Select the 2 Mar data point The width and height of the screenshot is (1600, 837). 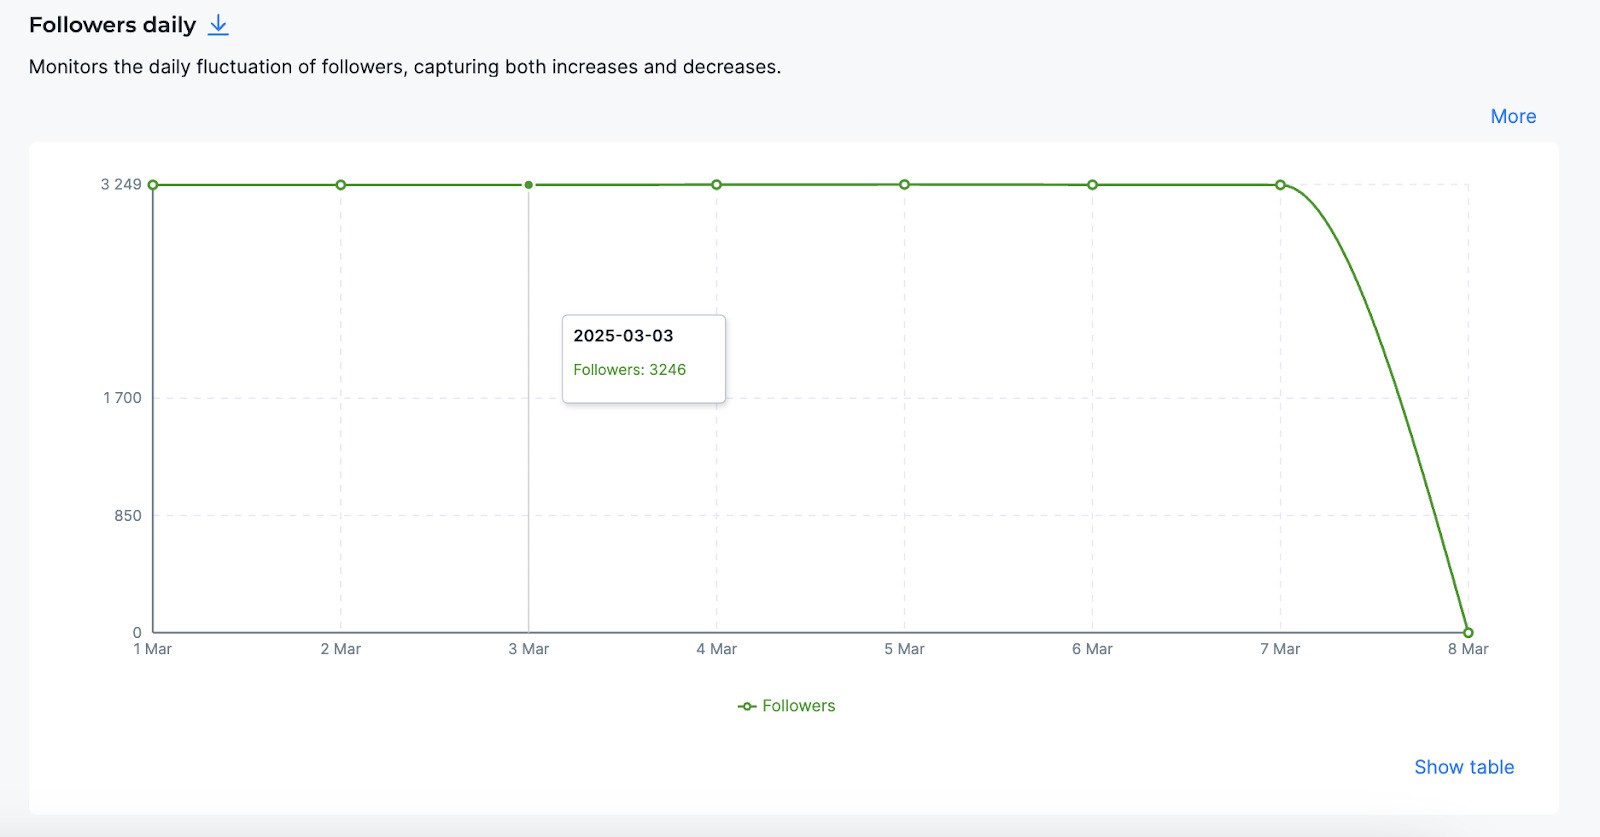point(341,185)
